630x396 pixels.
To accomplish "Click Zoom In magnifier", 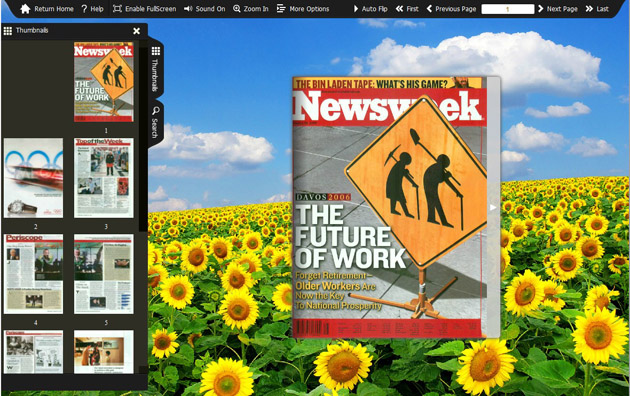I will pyautogui.click(x=250, y=8).
